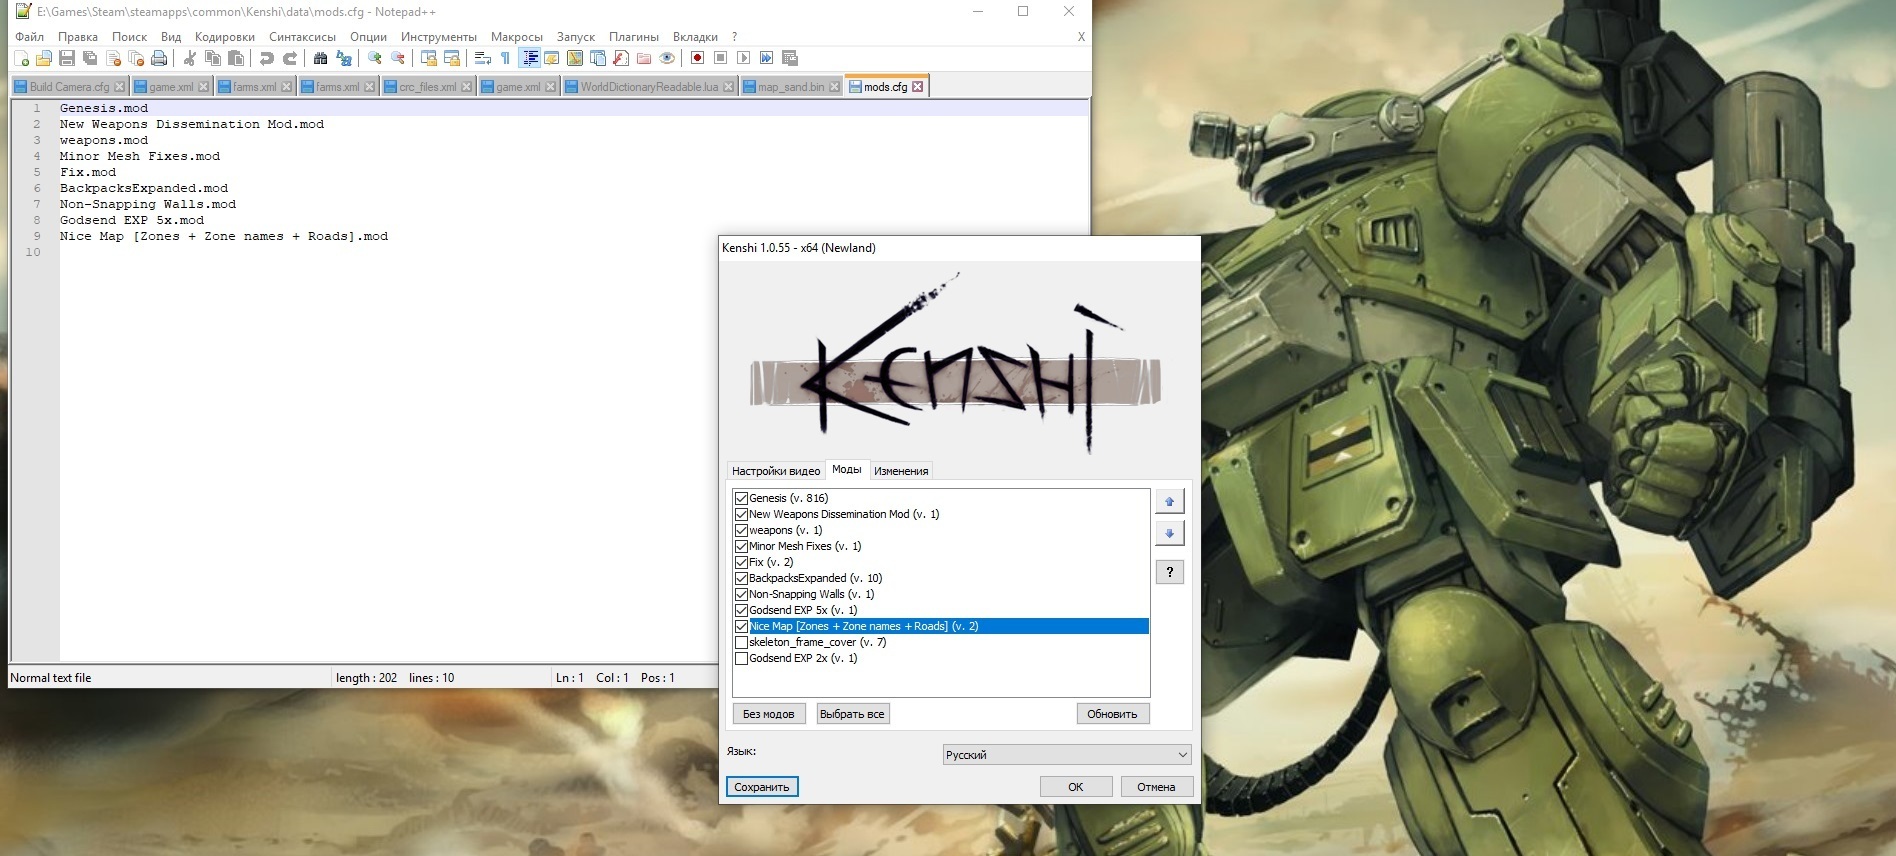Click OK in the Kenshi launcher
The height and width of the screenshot is (856, 1896).
tap(1076, 787)
